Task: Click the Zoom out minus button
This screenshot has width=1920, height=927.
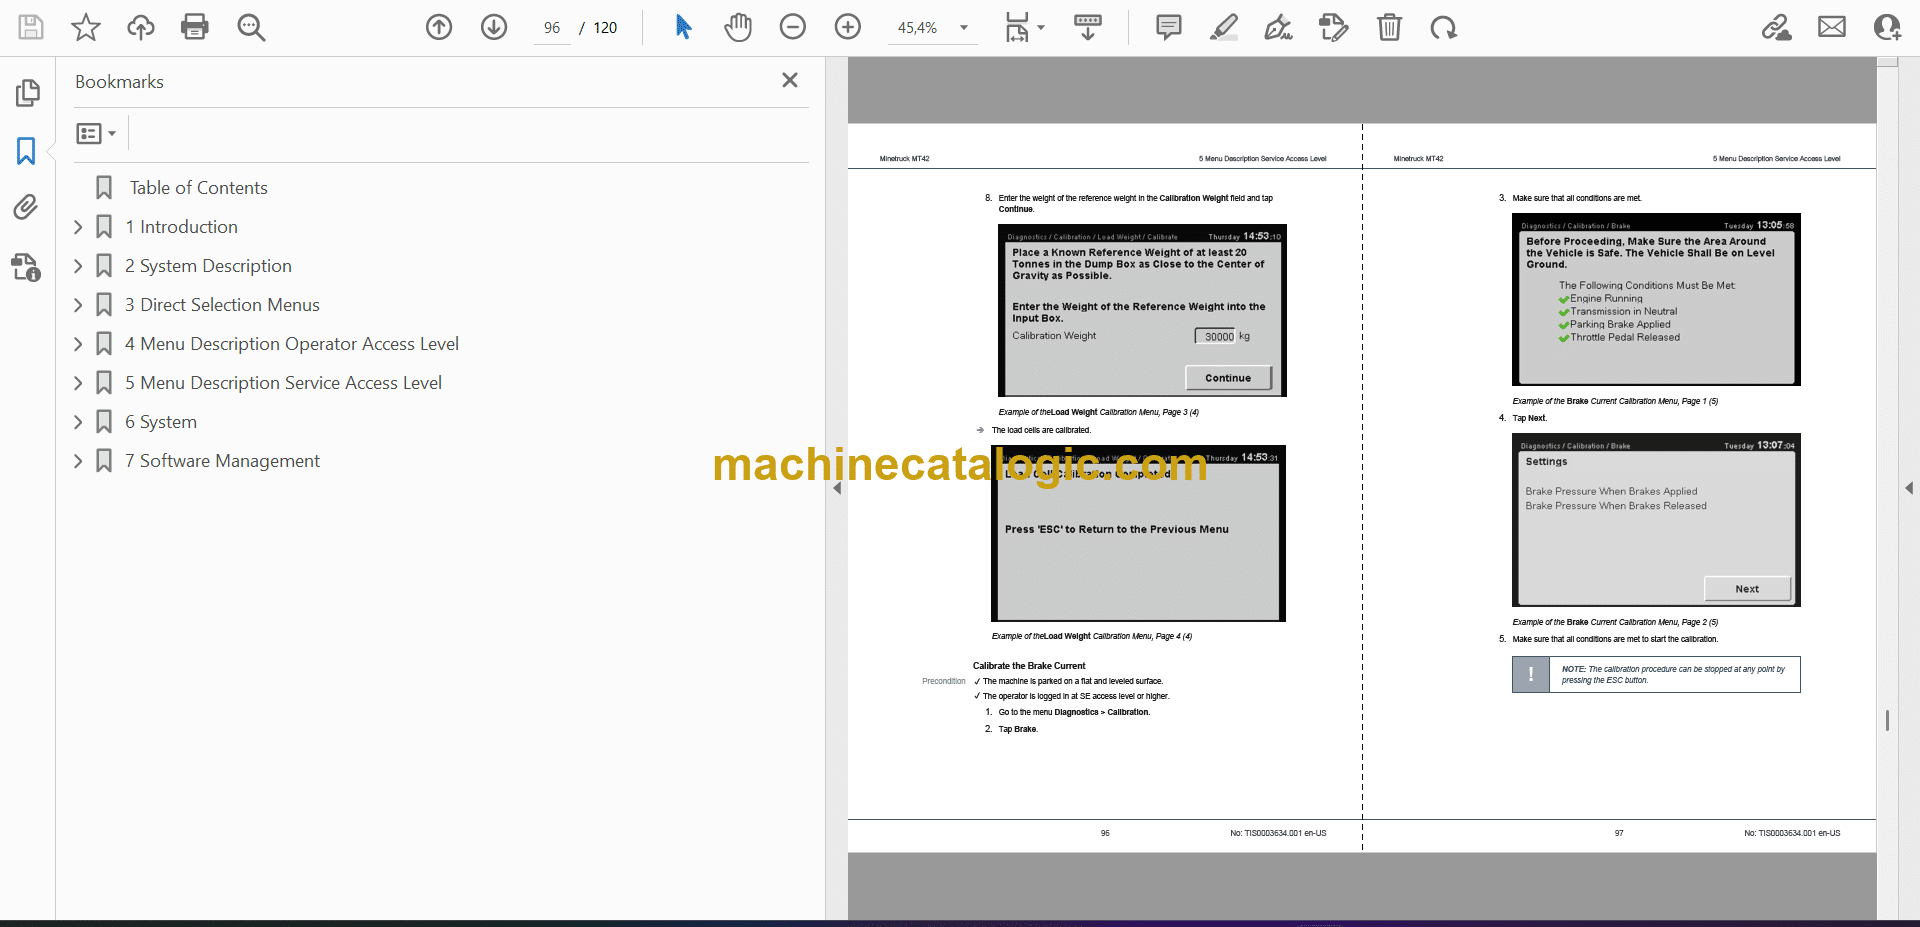Action: [793, 27]
